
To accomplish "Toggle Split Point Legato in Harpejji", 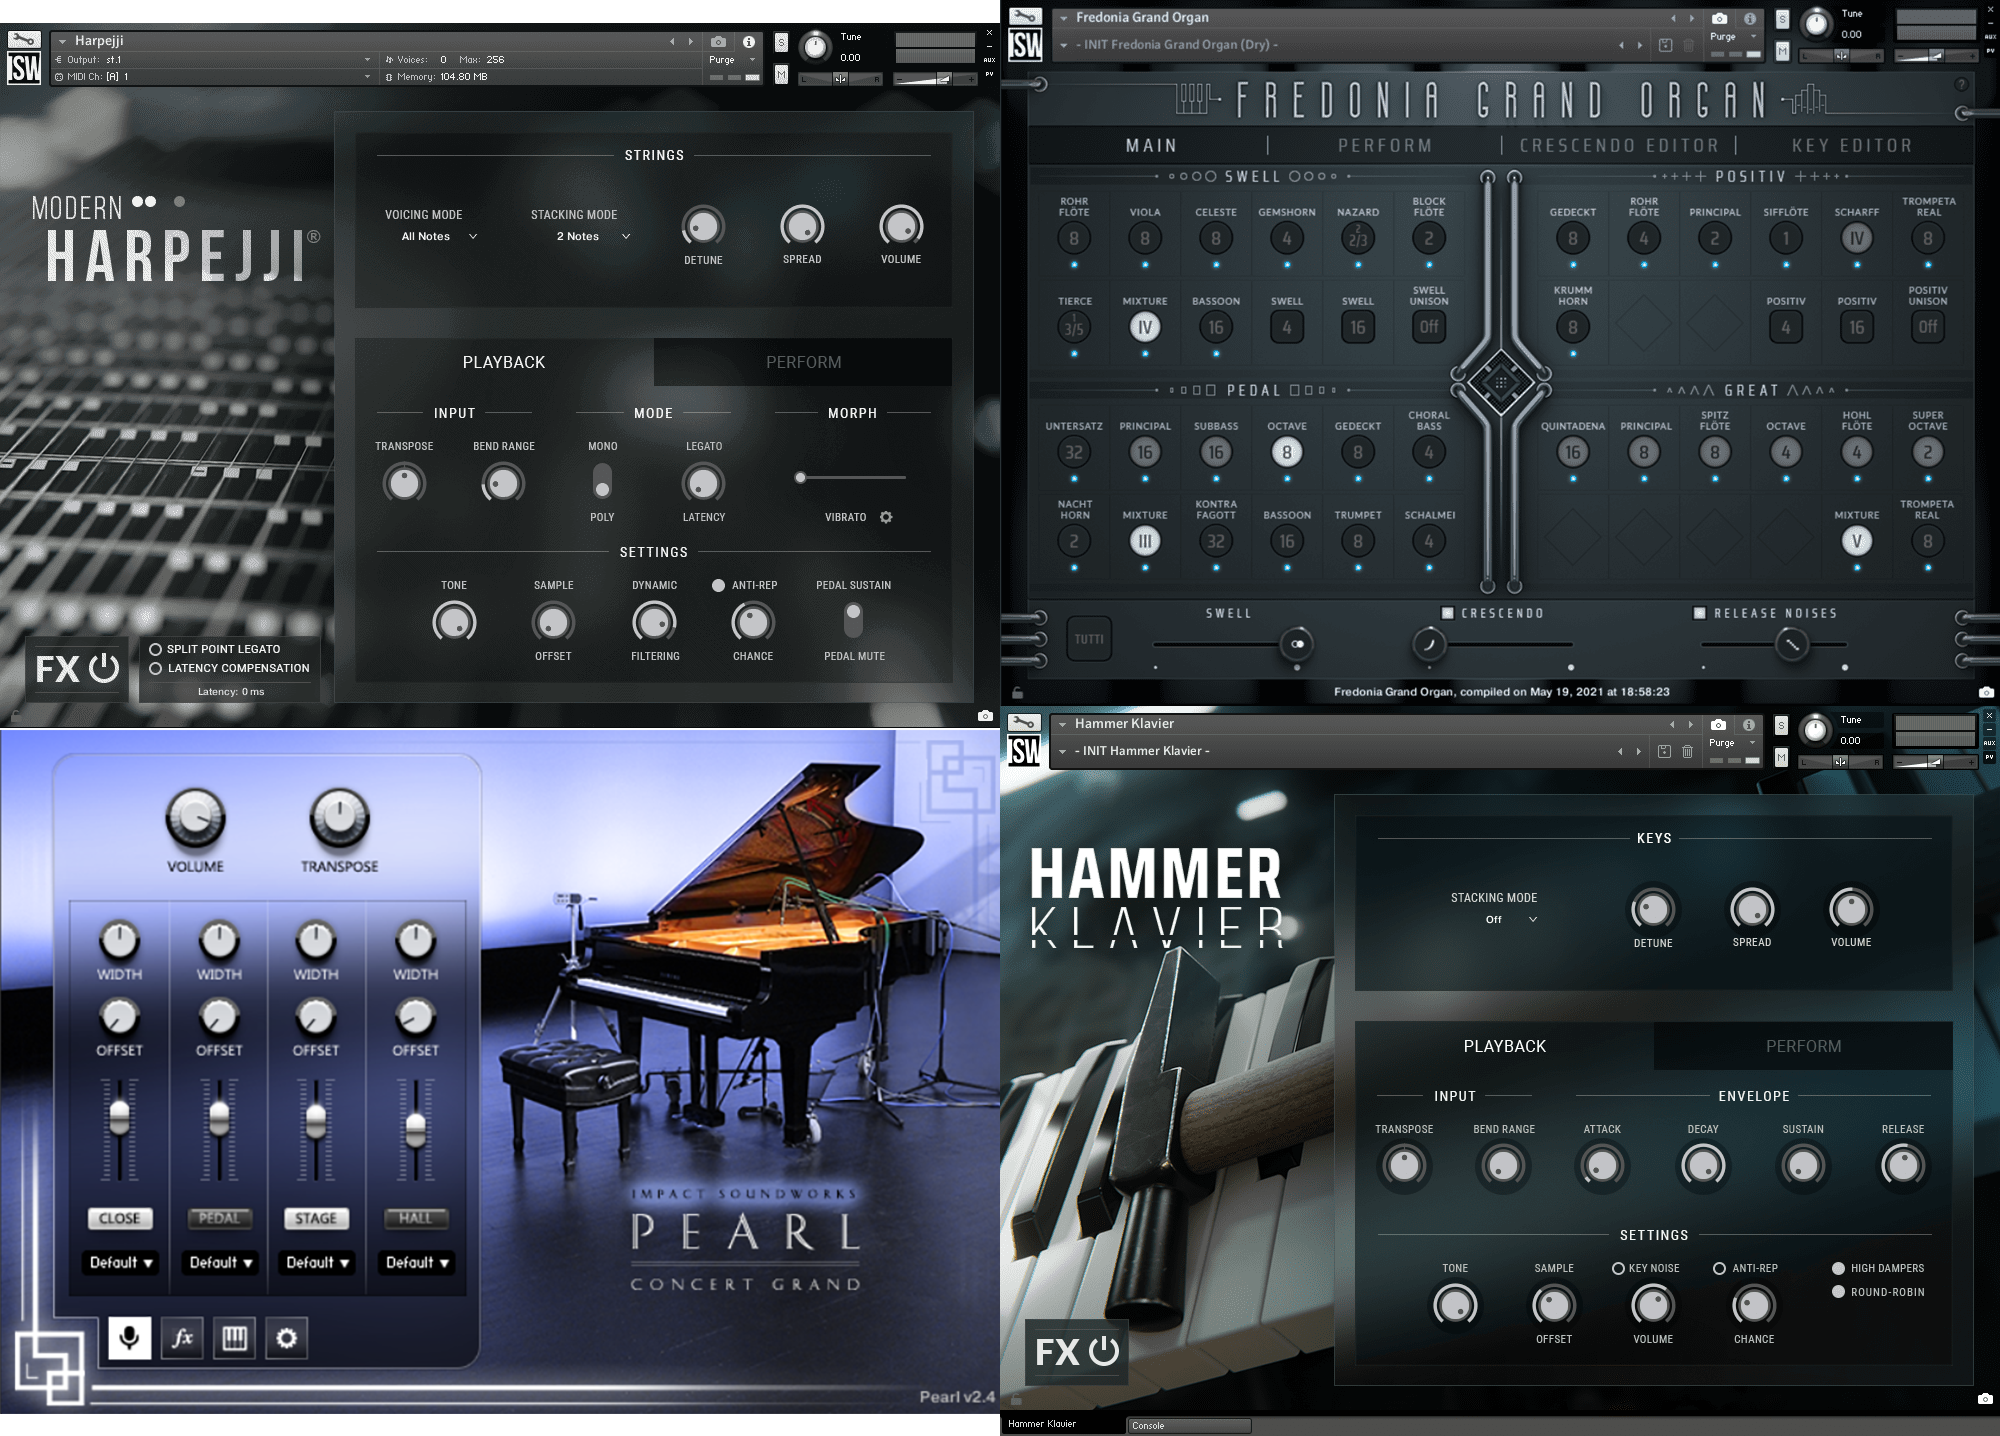I will (156, 648).
